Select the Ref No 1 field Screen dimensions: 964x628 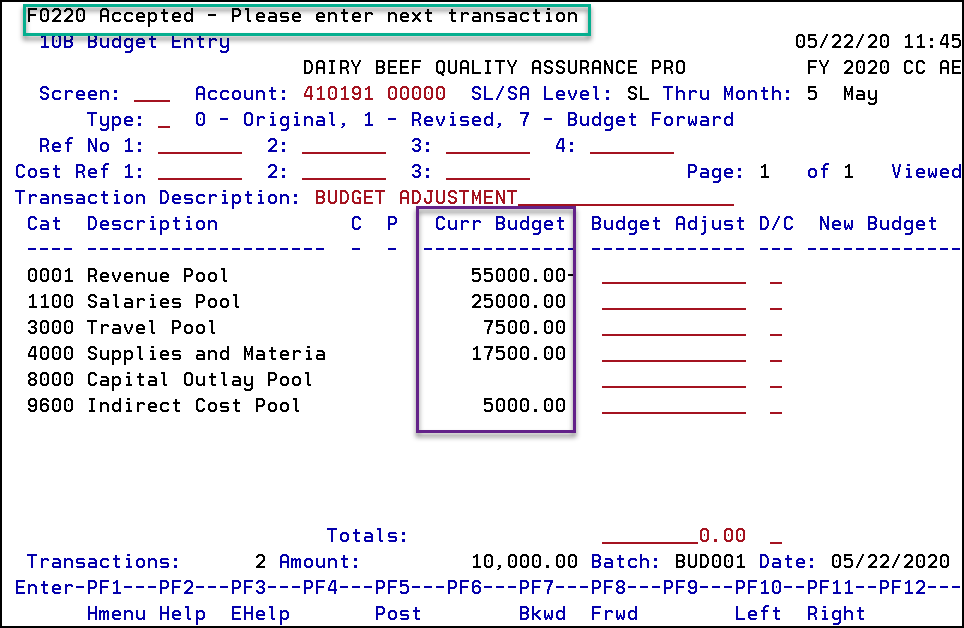coord(200,147)
